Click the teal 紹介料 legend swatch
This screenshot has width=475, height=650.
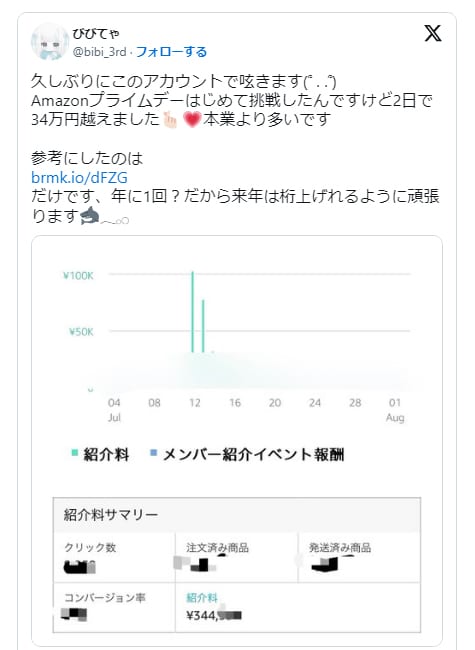[75, 453]
